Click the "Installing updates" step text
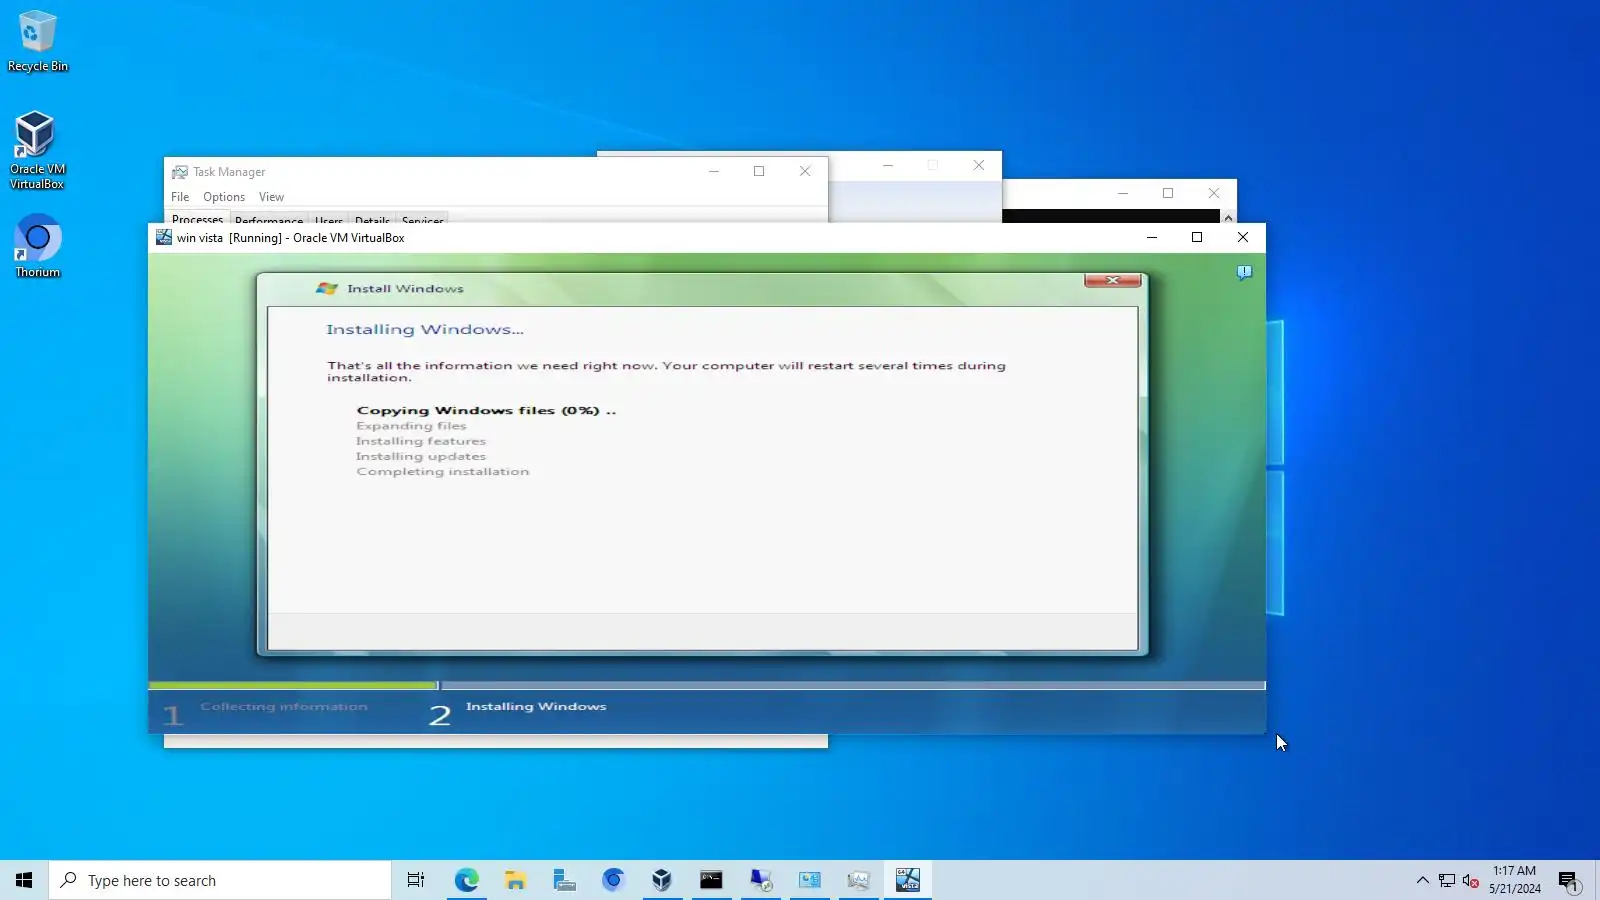 421,456
